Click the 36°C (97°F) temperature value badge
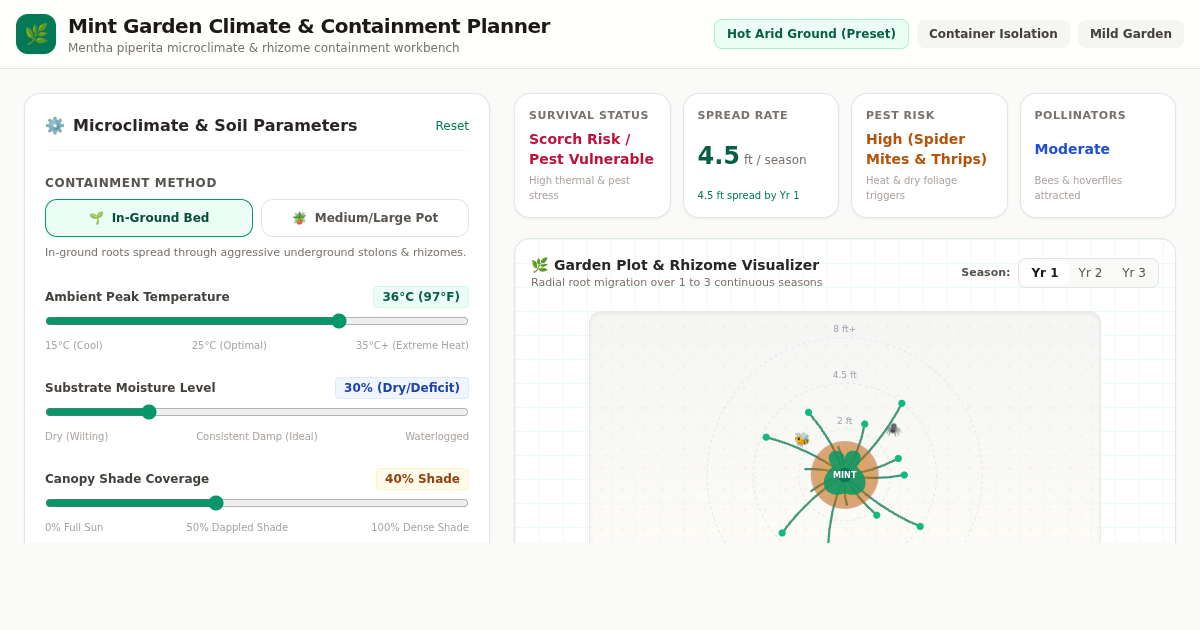Viewport: 1200px width, 630px height. tap(421, 297)
